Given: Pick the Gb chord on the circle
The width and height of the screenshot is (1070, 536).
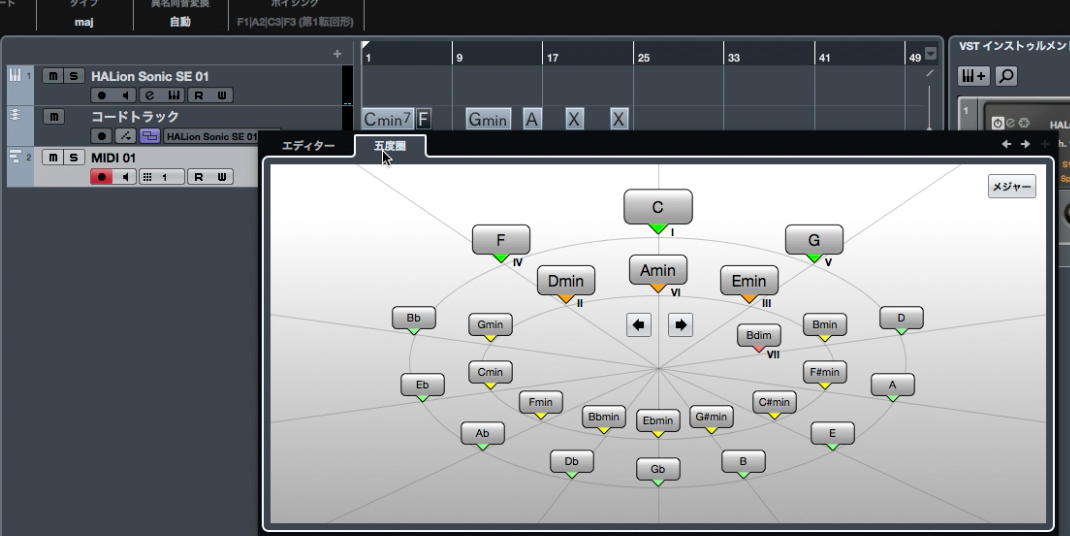Looking at the screenshot, I should click(x=658, y=469).
